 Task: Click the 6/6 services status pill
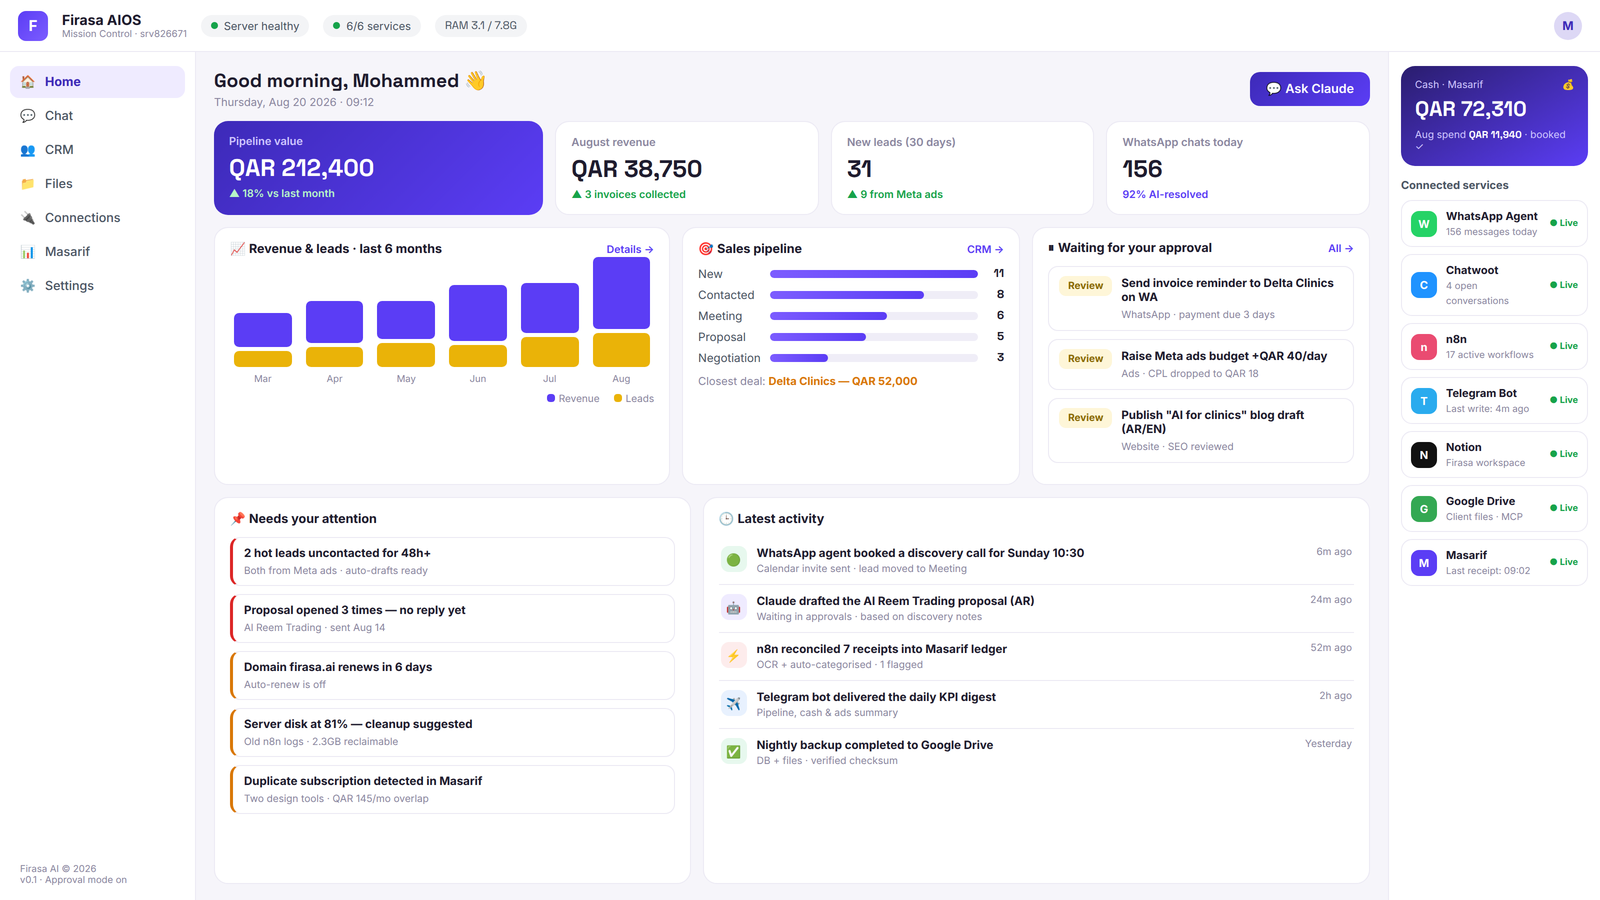point(372,26)
